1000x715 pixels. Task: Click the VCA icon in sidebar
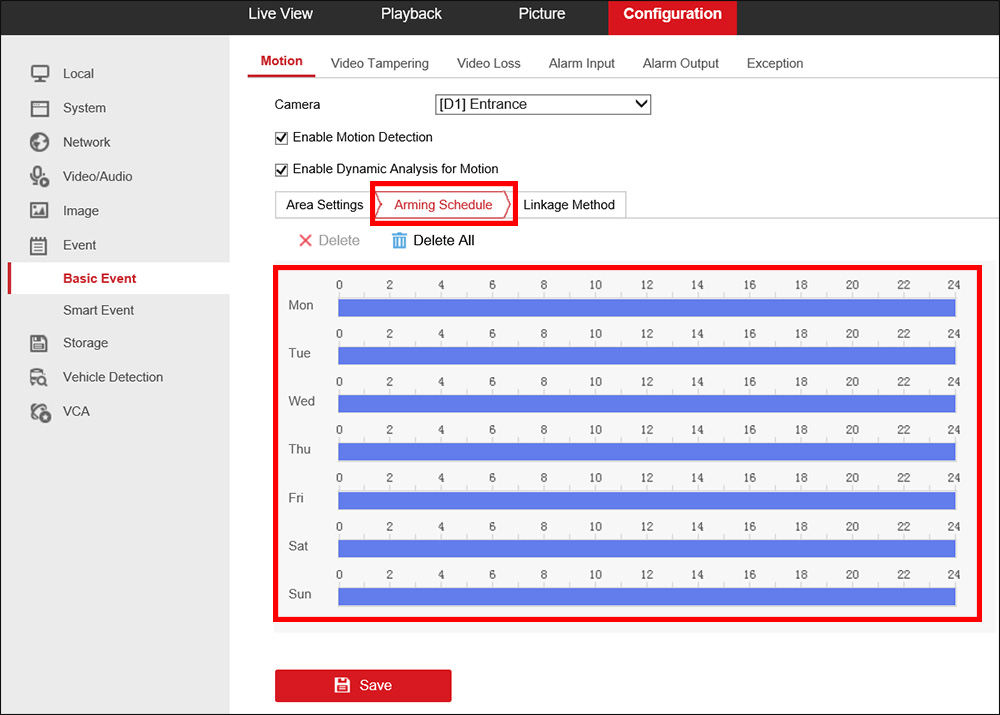point(40,412)
